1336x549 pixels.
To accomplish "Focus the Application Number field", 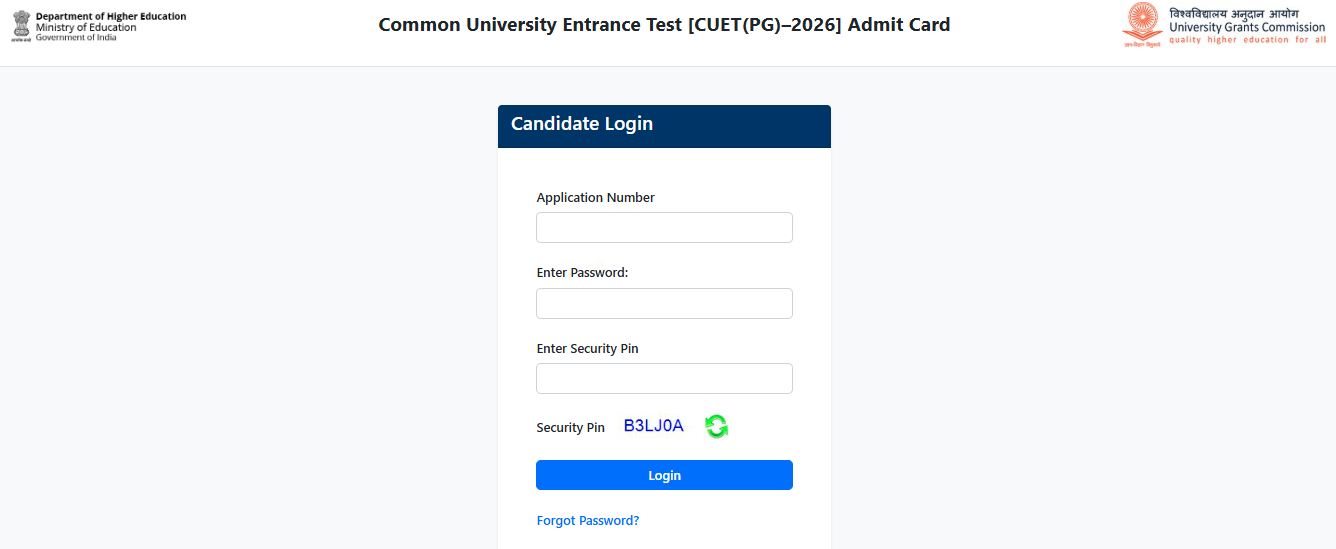I will point(664,228).
